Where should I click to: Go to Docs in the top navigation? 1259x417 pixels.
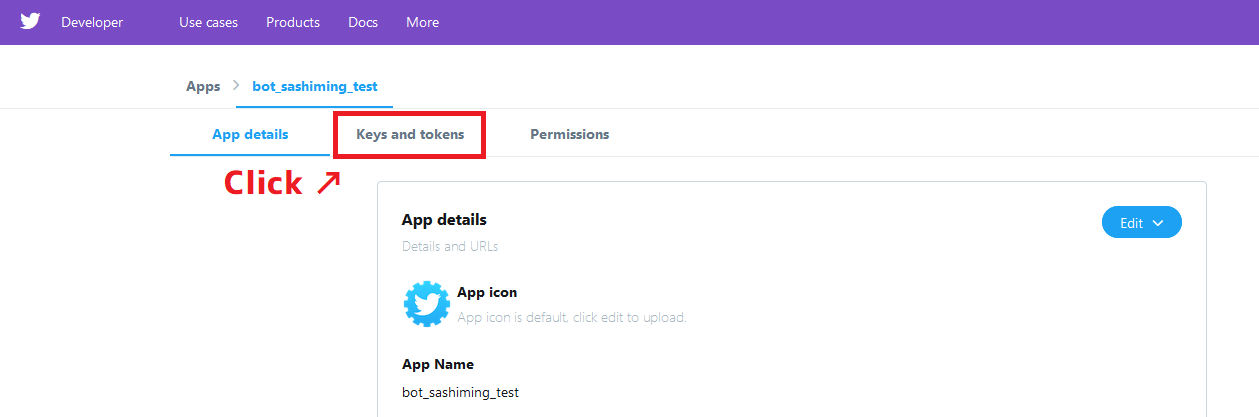click(x=363, y=22)
